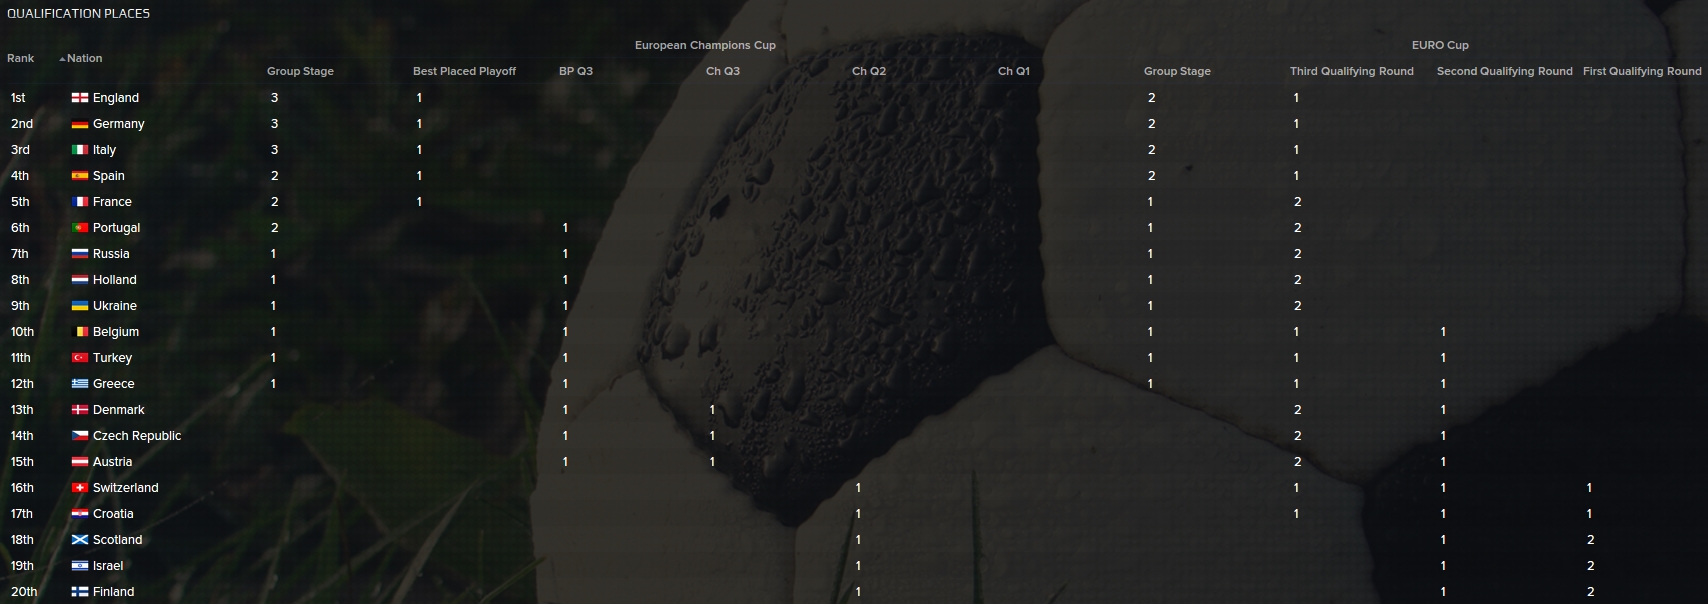
Task: Click the QUALIFICATION PLACES title
Action: click(78, 13)
